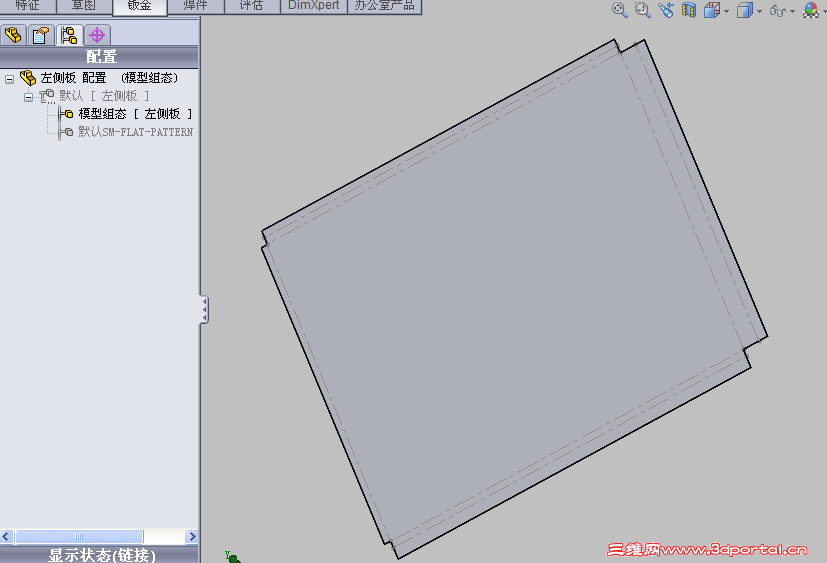This screenshot has height=563, width=827.
Task: Switch to the FeatureManager design tree tab
Action: (x=13, y=35)
